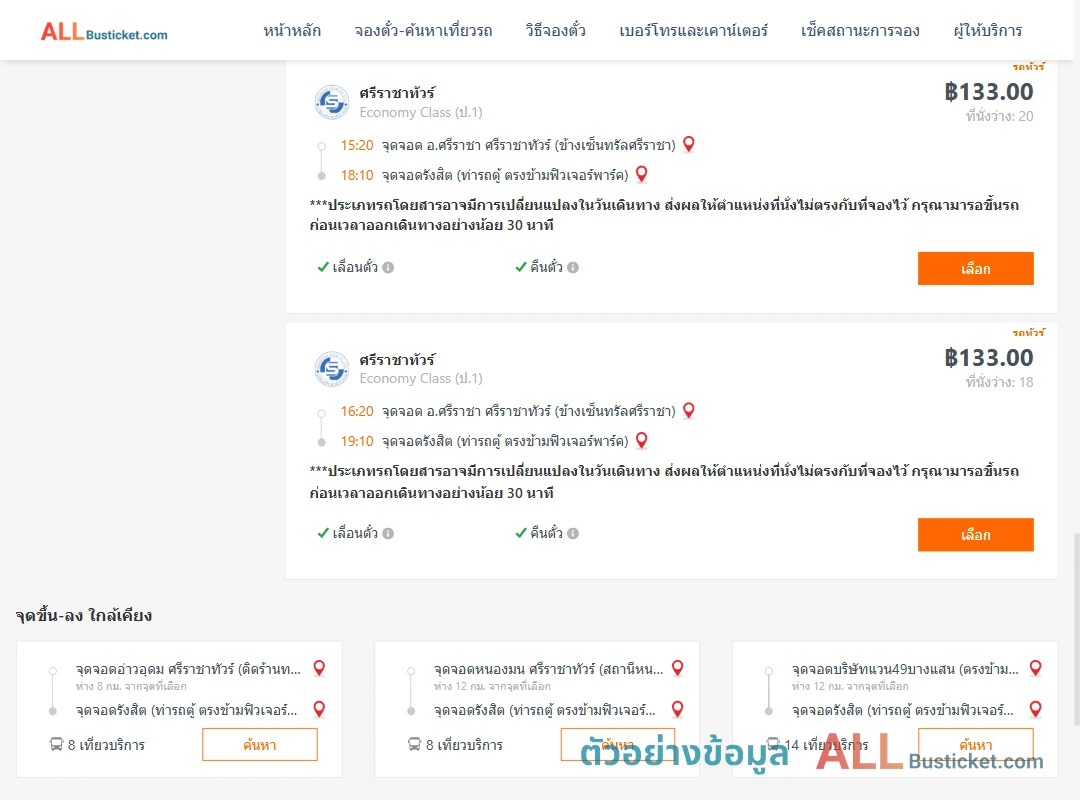
Task: Click the ที่นั่งว่าง: 20 seats text
Action: [999, 116]
